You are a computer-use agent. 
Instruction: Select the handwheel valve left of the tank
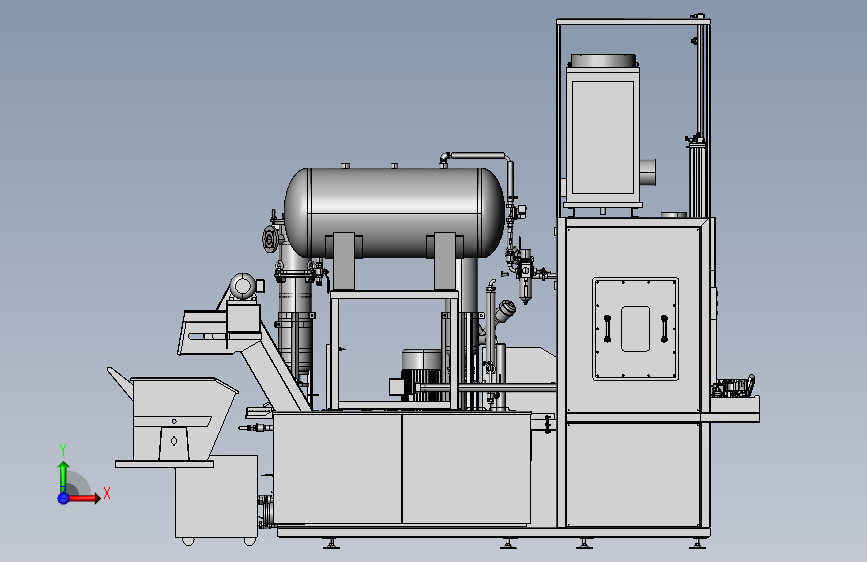click(x=269, y=239)
